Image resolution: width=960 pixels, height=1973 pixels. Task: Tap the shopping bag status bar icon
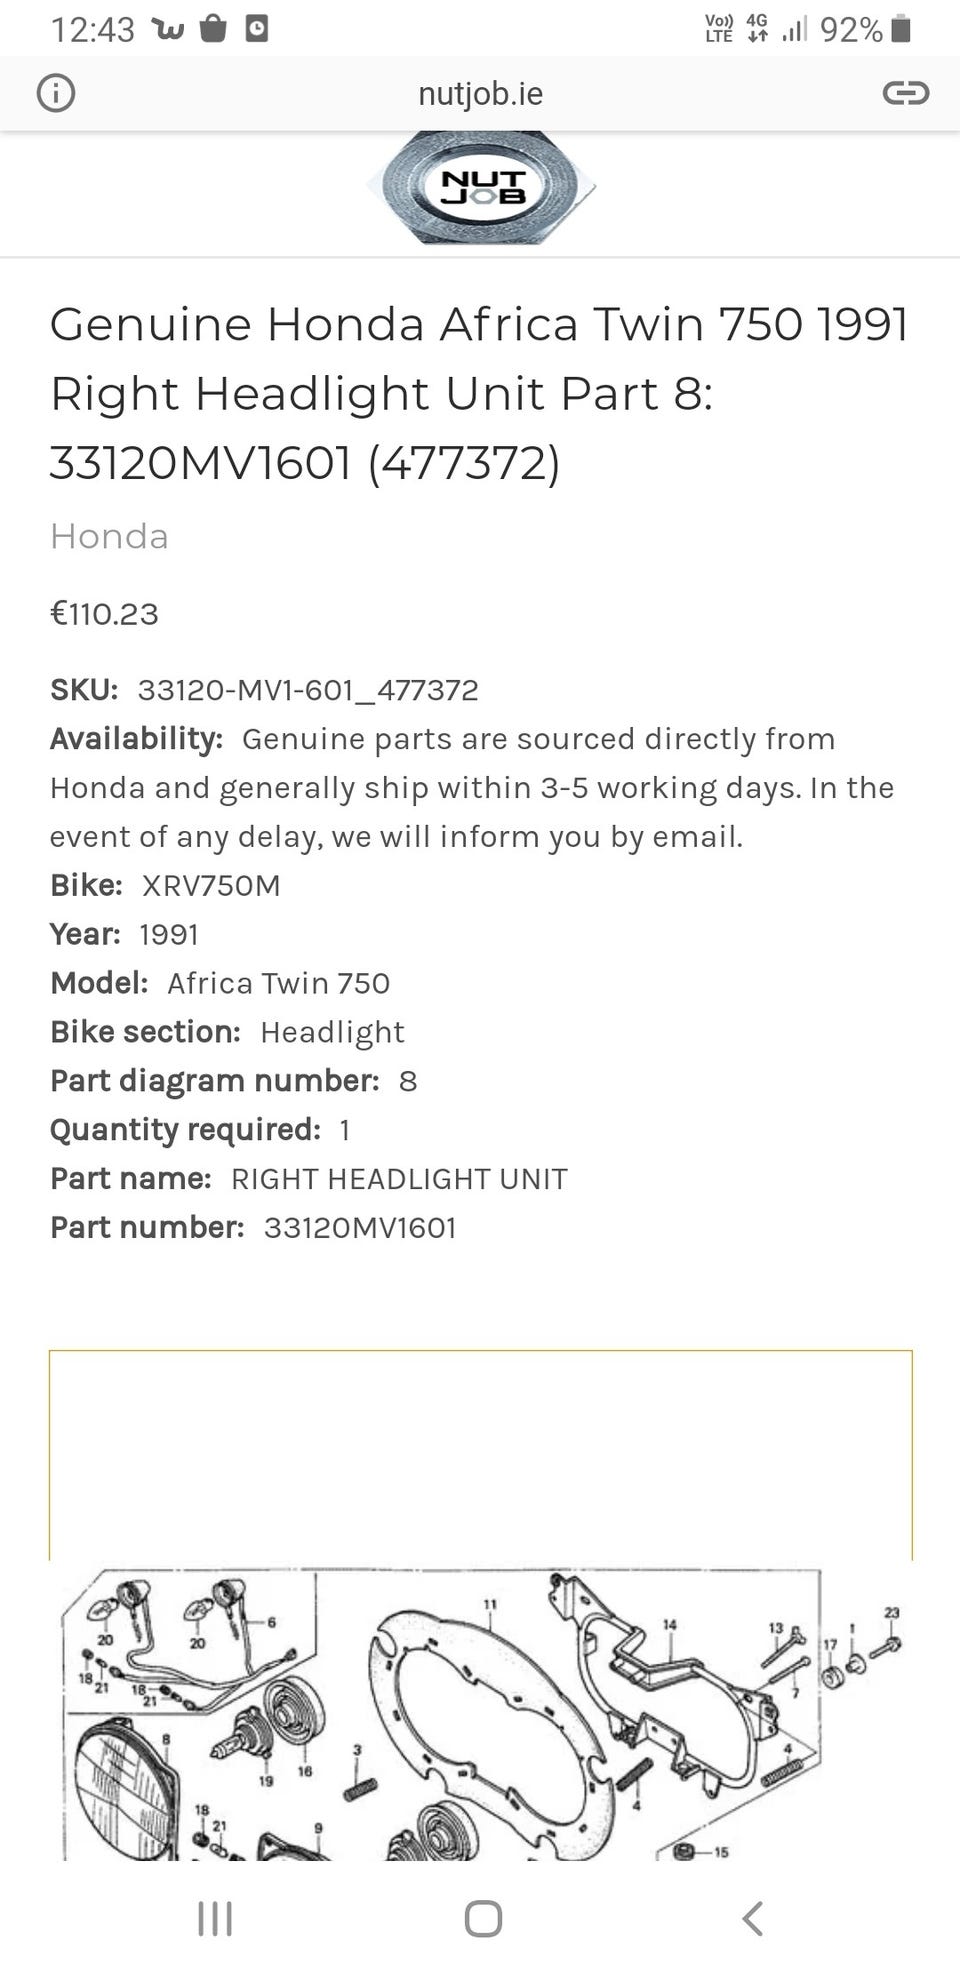pos(213,29)
